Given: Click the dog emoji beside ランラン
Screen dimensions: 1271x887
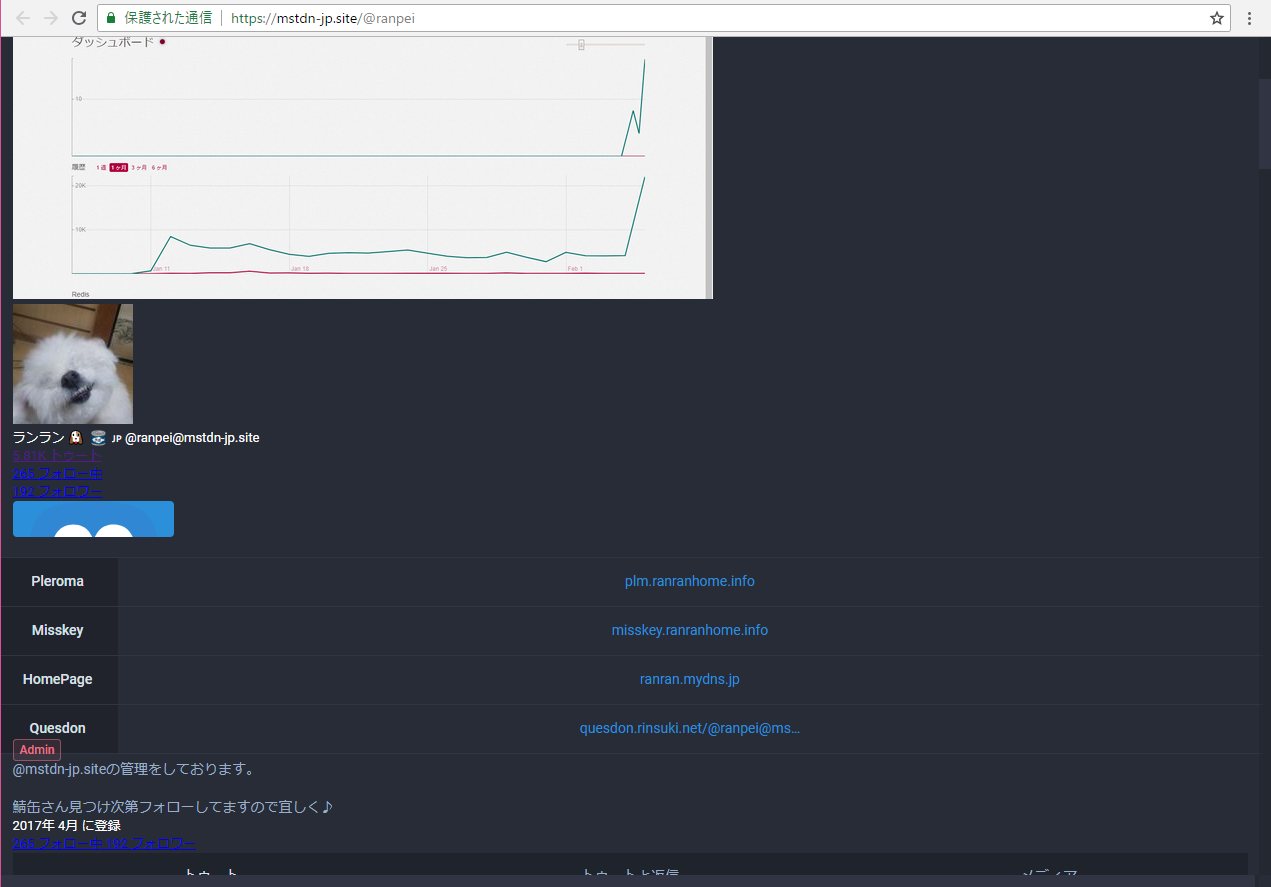Looking at the screenshot, I should (x=75, y=438).
